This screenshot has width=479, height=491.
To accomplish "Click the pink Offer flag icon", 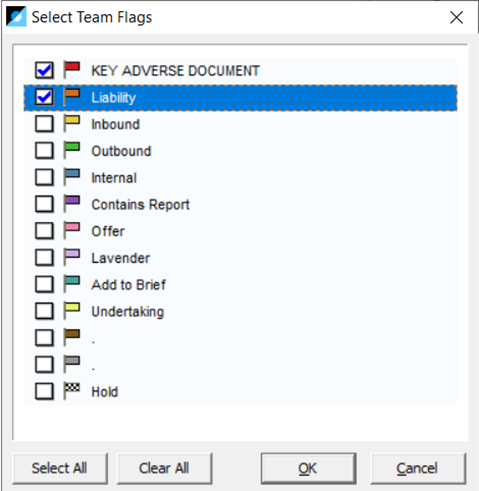I will coord(72,231).
